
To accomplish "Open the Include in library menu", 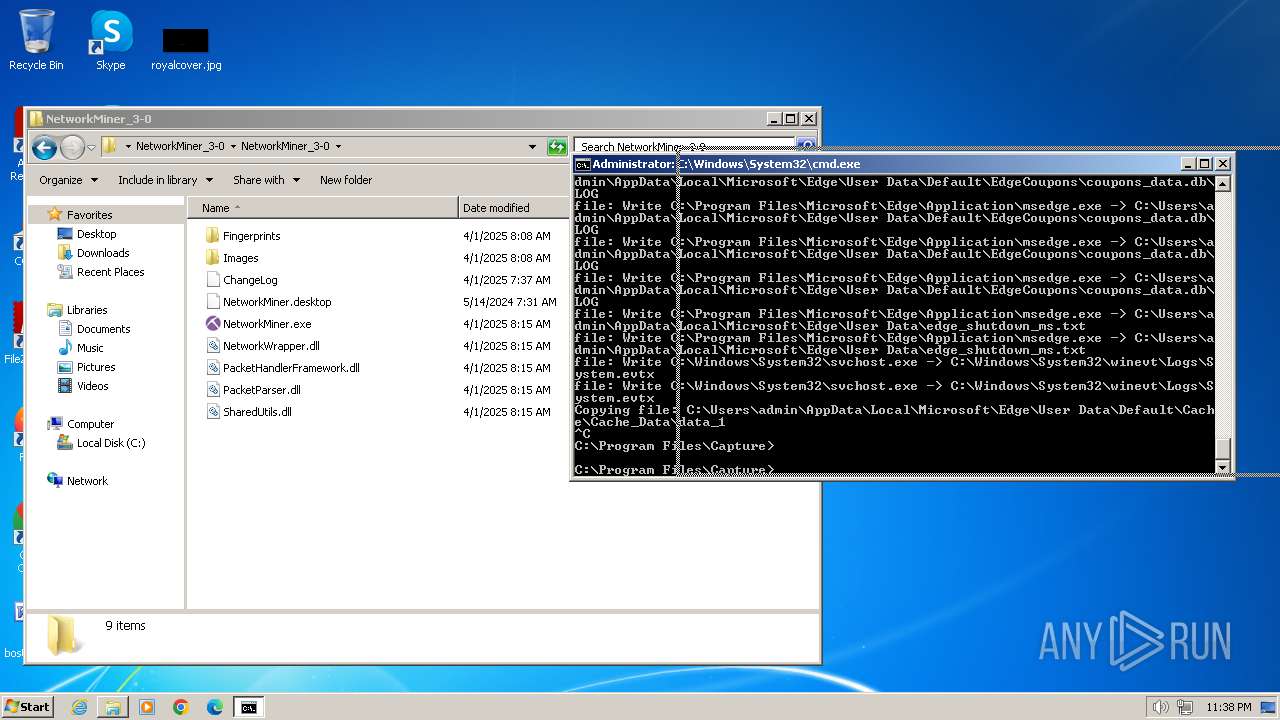I will (165, 180).
